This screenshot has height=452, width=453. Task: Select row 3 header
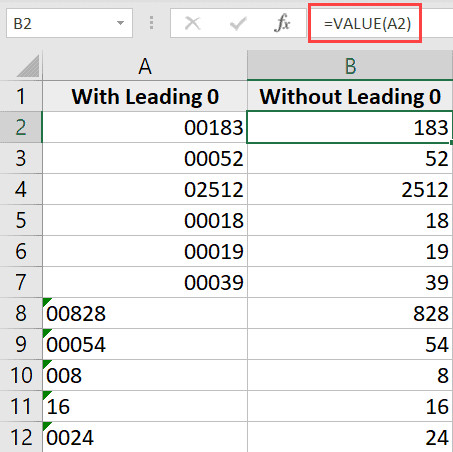(21, 158)
